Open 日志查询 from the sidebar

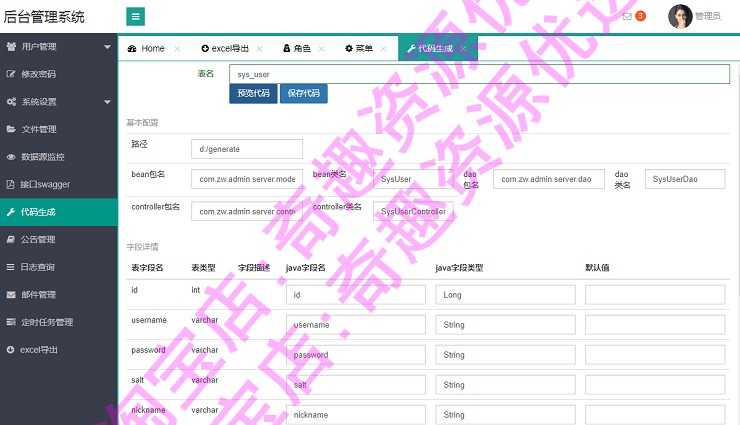tap(59, 267)
